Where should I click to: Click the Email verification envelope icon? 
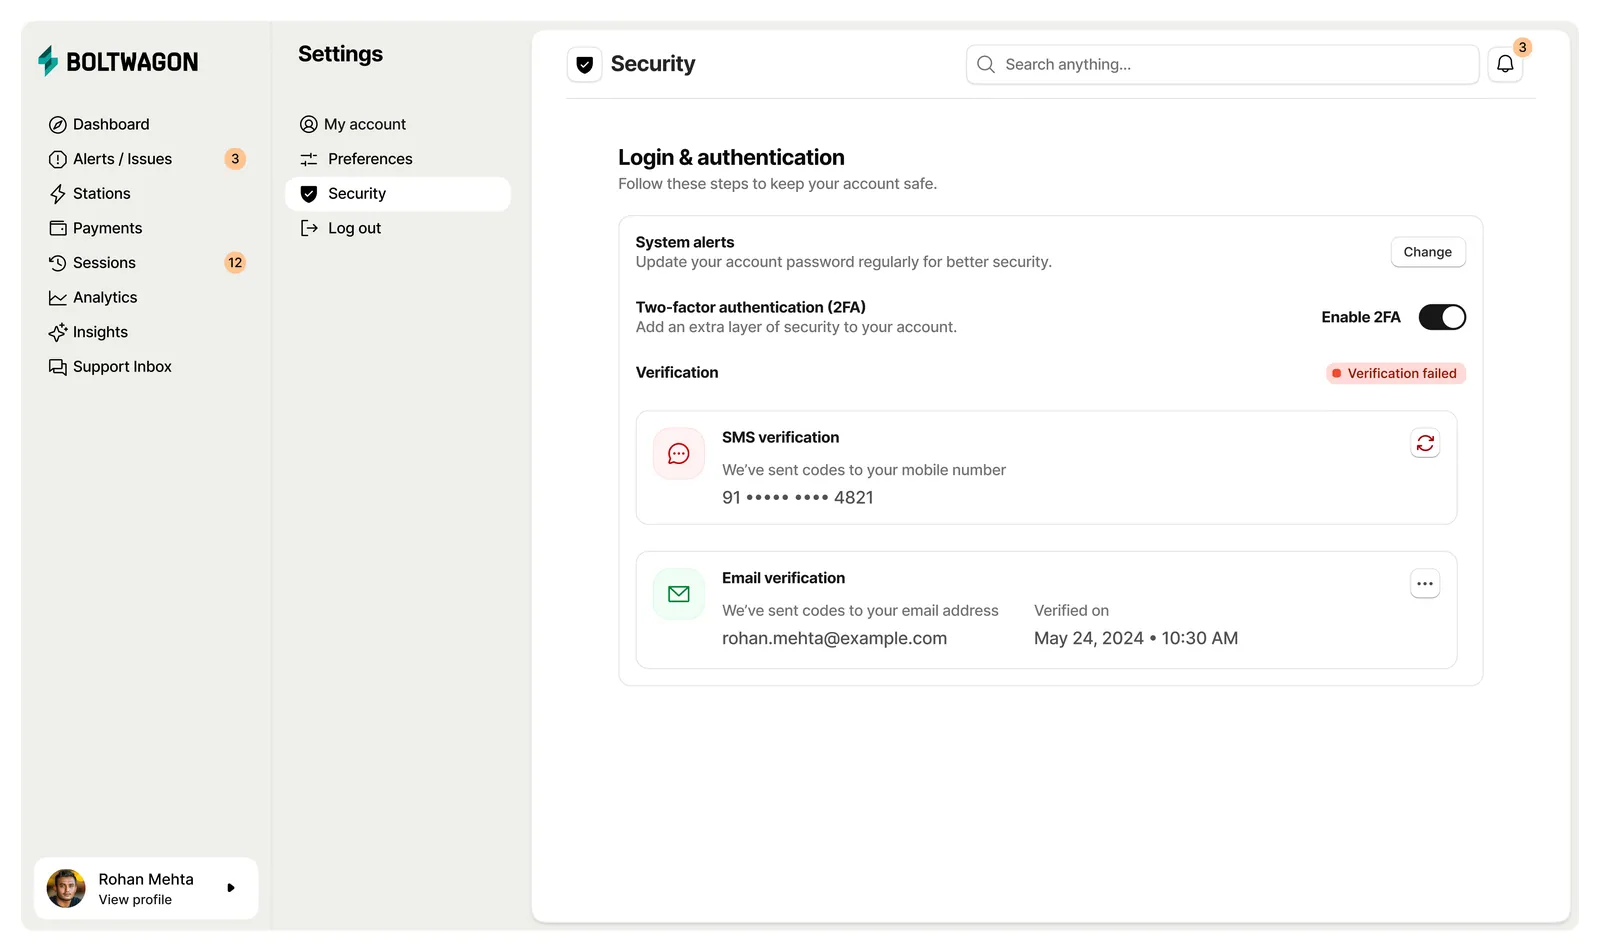tap(679, 594)
